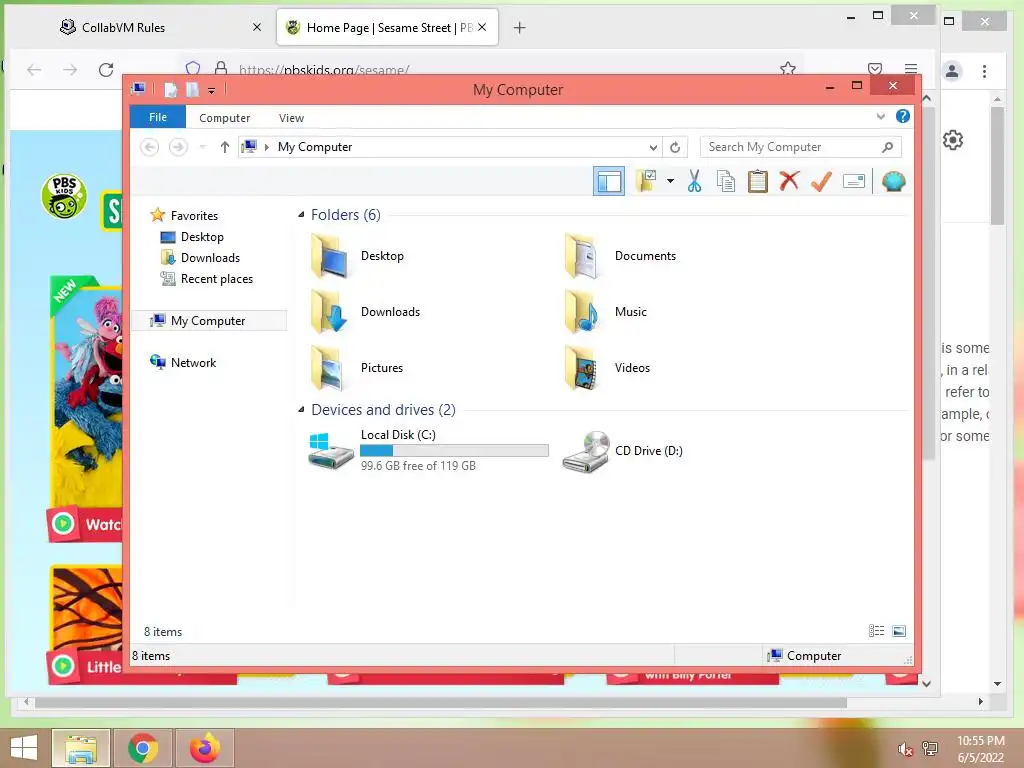
Task: Open the recent locations dropdown arrow
Action: pos(202,147)
